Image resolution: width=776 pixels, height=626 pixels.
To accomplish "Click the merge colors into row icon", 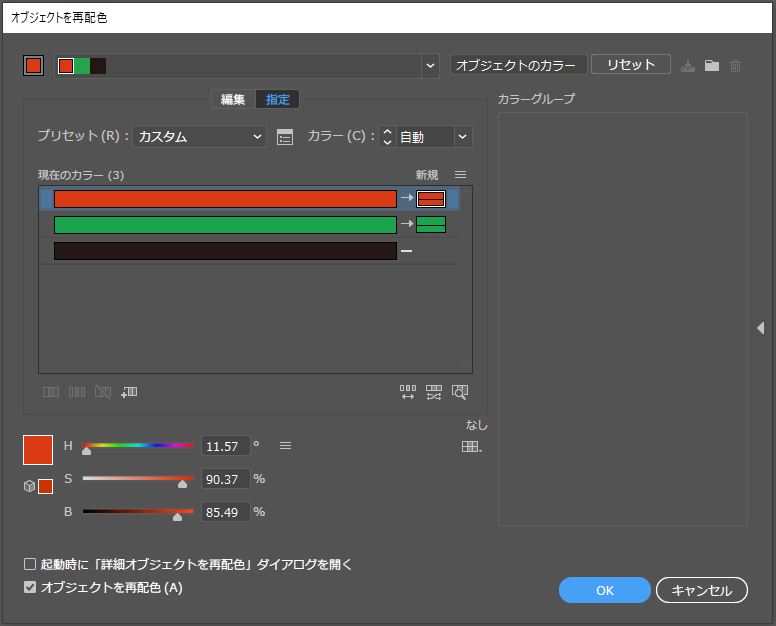I will click(x=50, y=392).
